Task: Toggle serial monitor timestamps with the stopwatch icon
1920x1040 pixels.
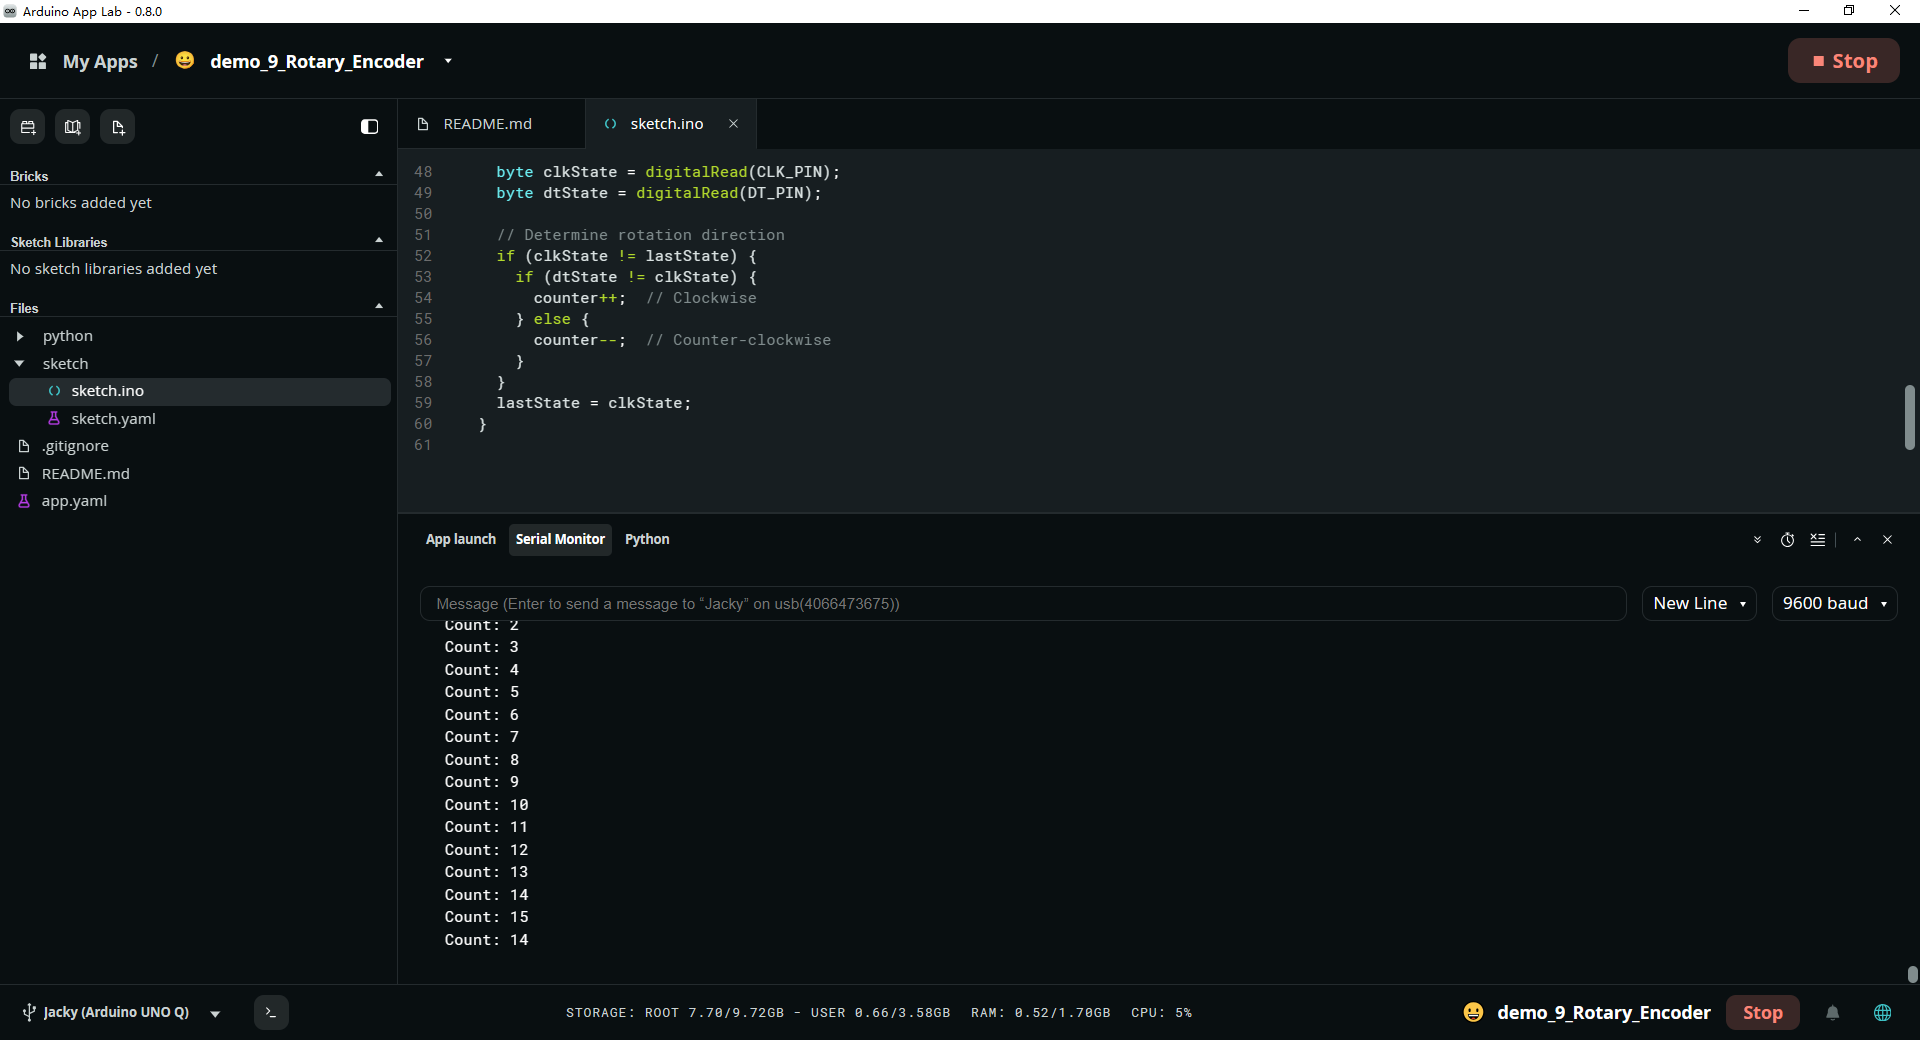Action: [1787, 540]
